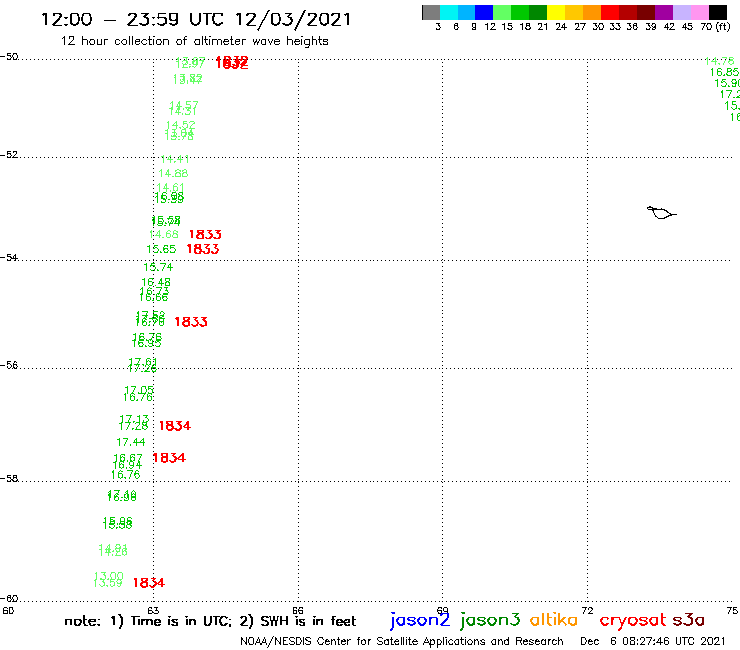Click the gray swatch in the color scale

coord(431,12)
